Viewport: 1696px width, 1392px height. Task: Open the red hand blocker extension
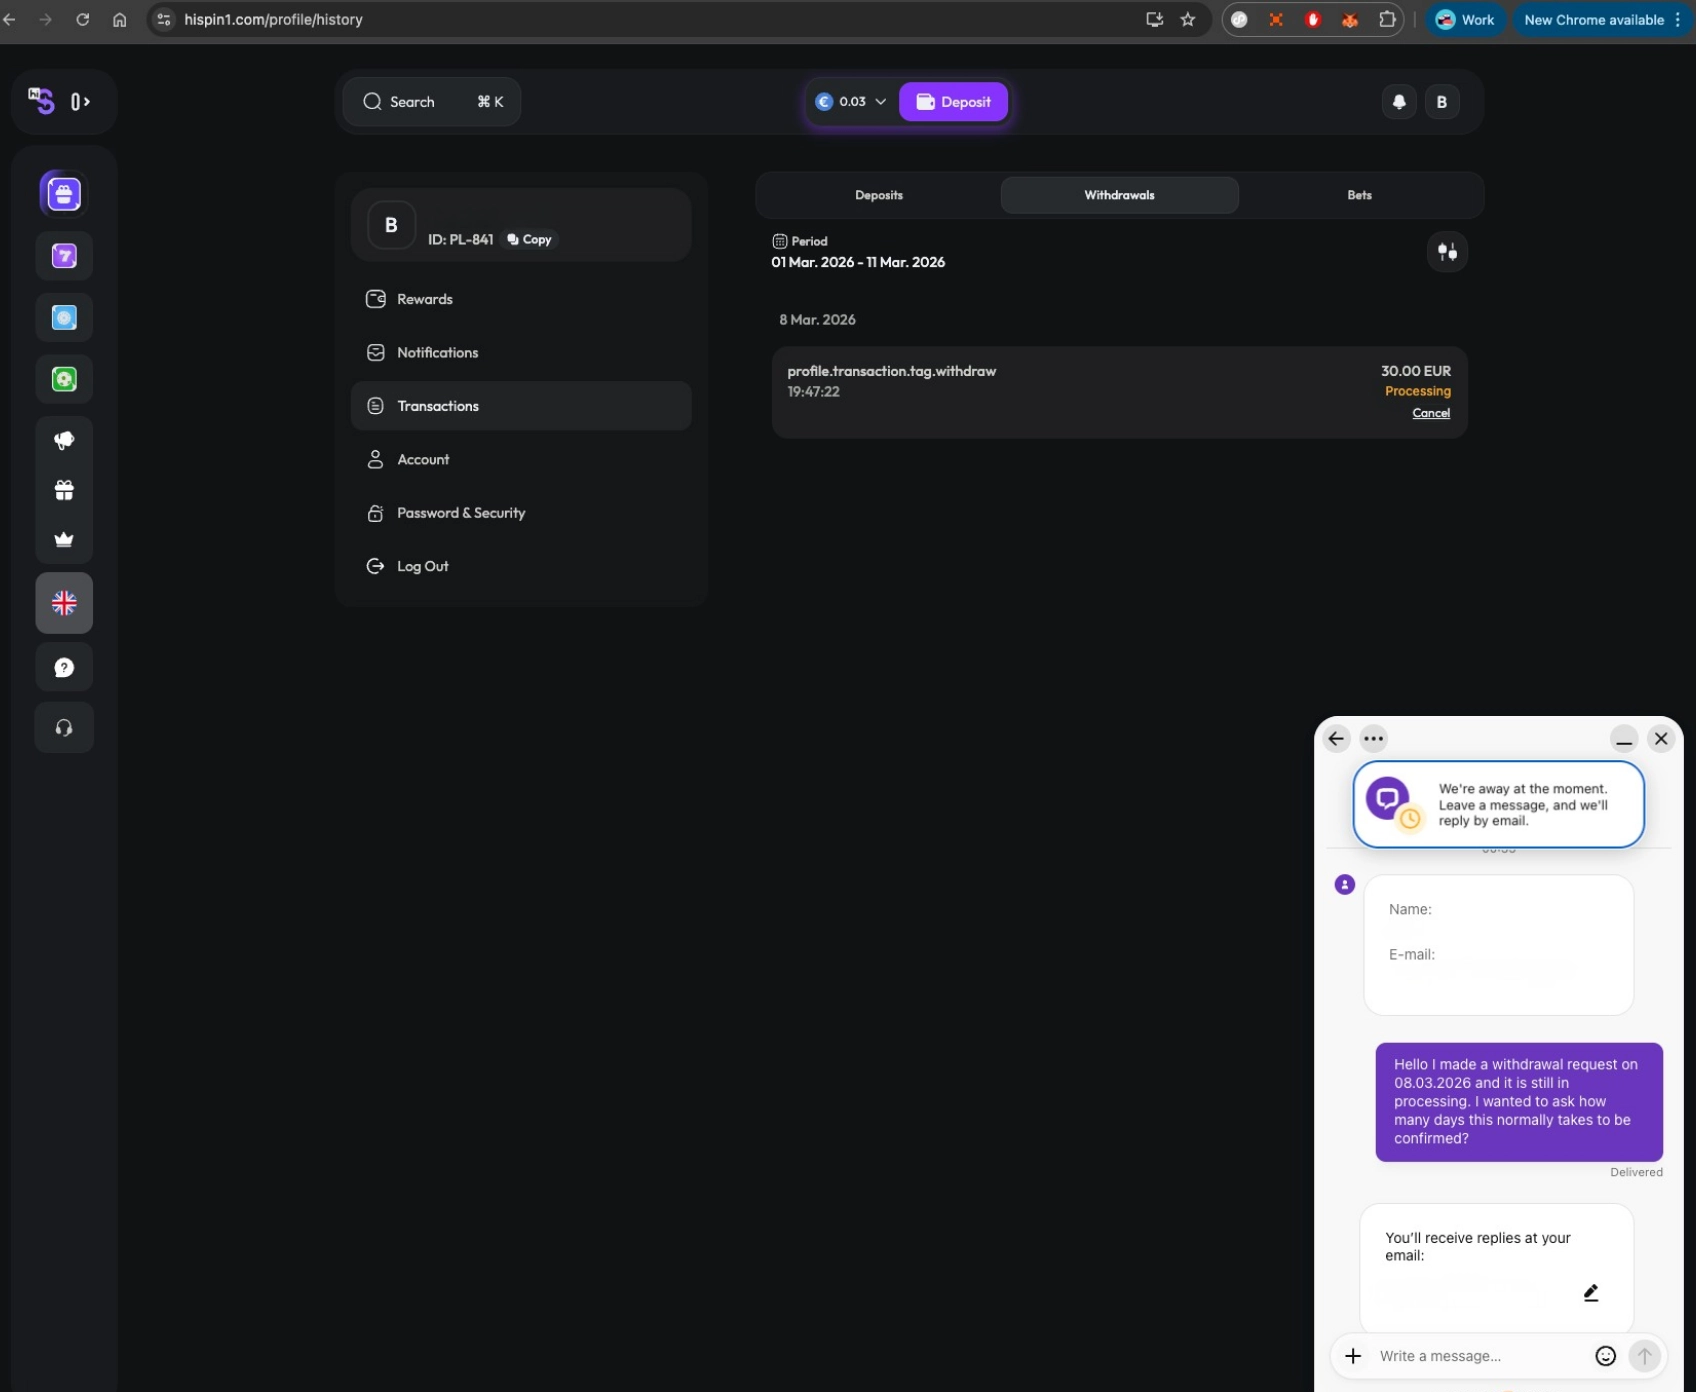click(1313, 19)
